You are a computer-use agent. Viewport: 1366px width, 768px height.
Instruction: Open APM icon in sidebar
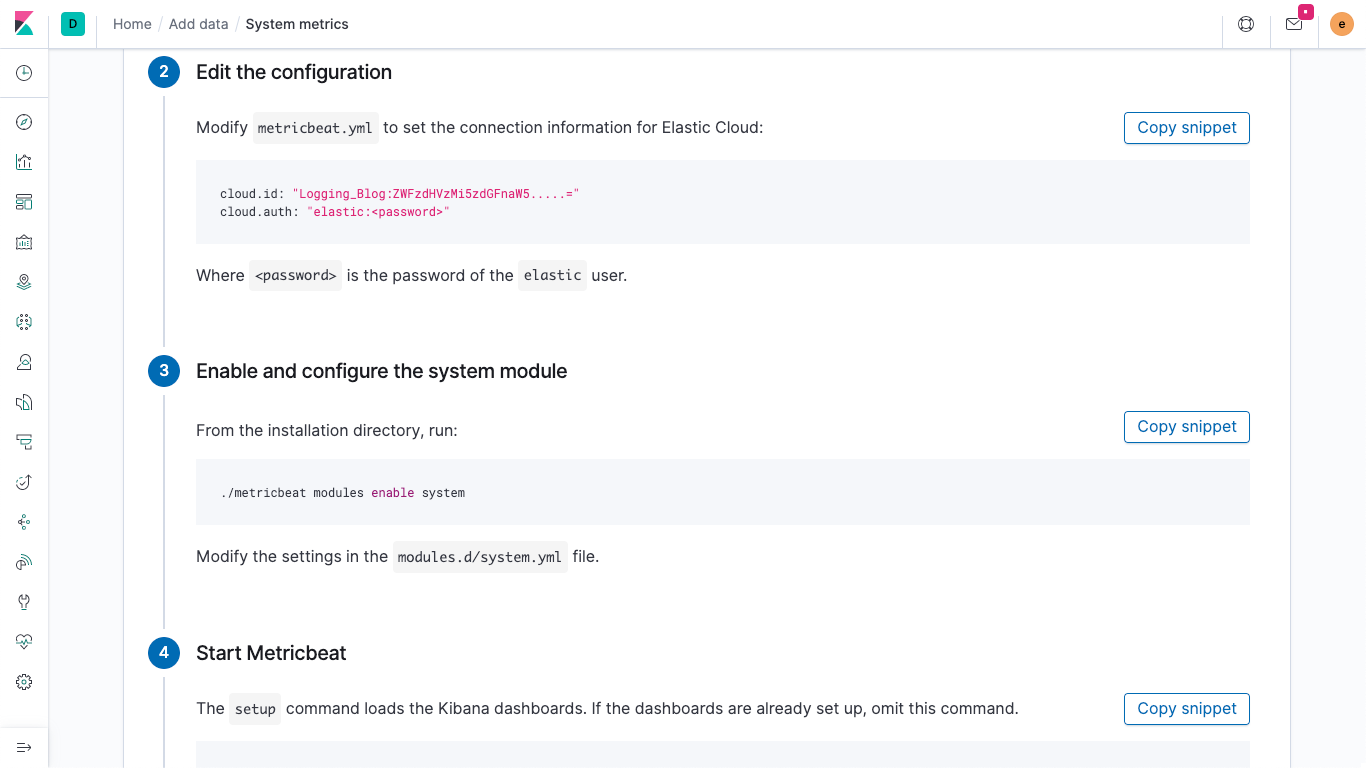coord(24,442)
